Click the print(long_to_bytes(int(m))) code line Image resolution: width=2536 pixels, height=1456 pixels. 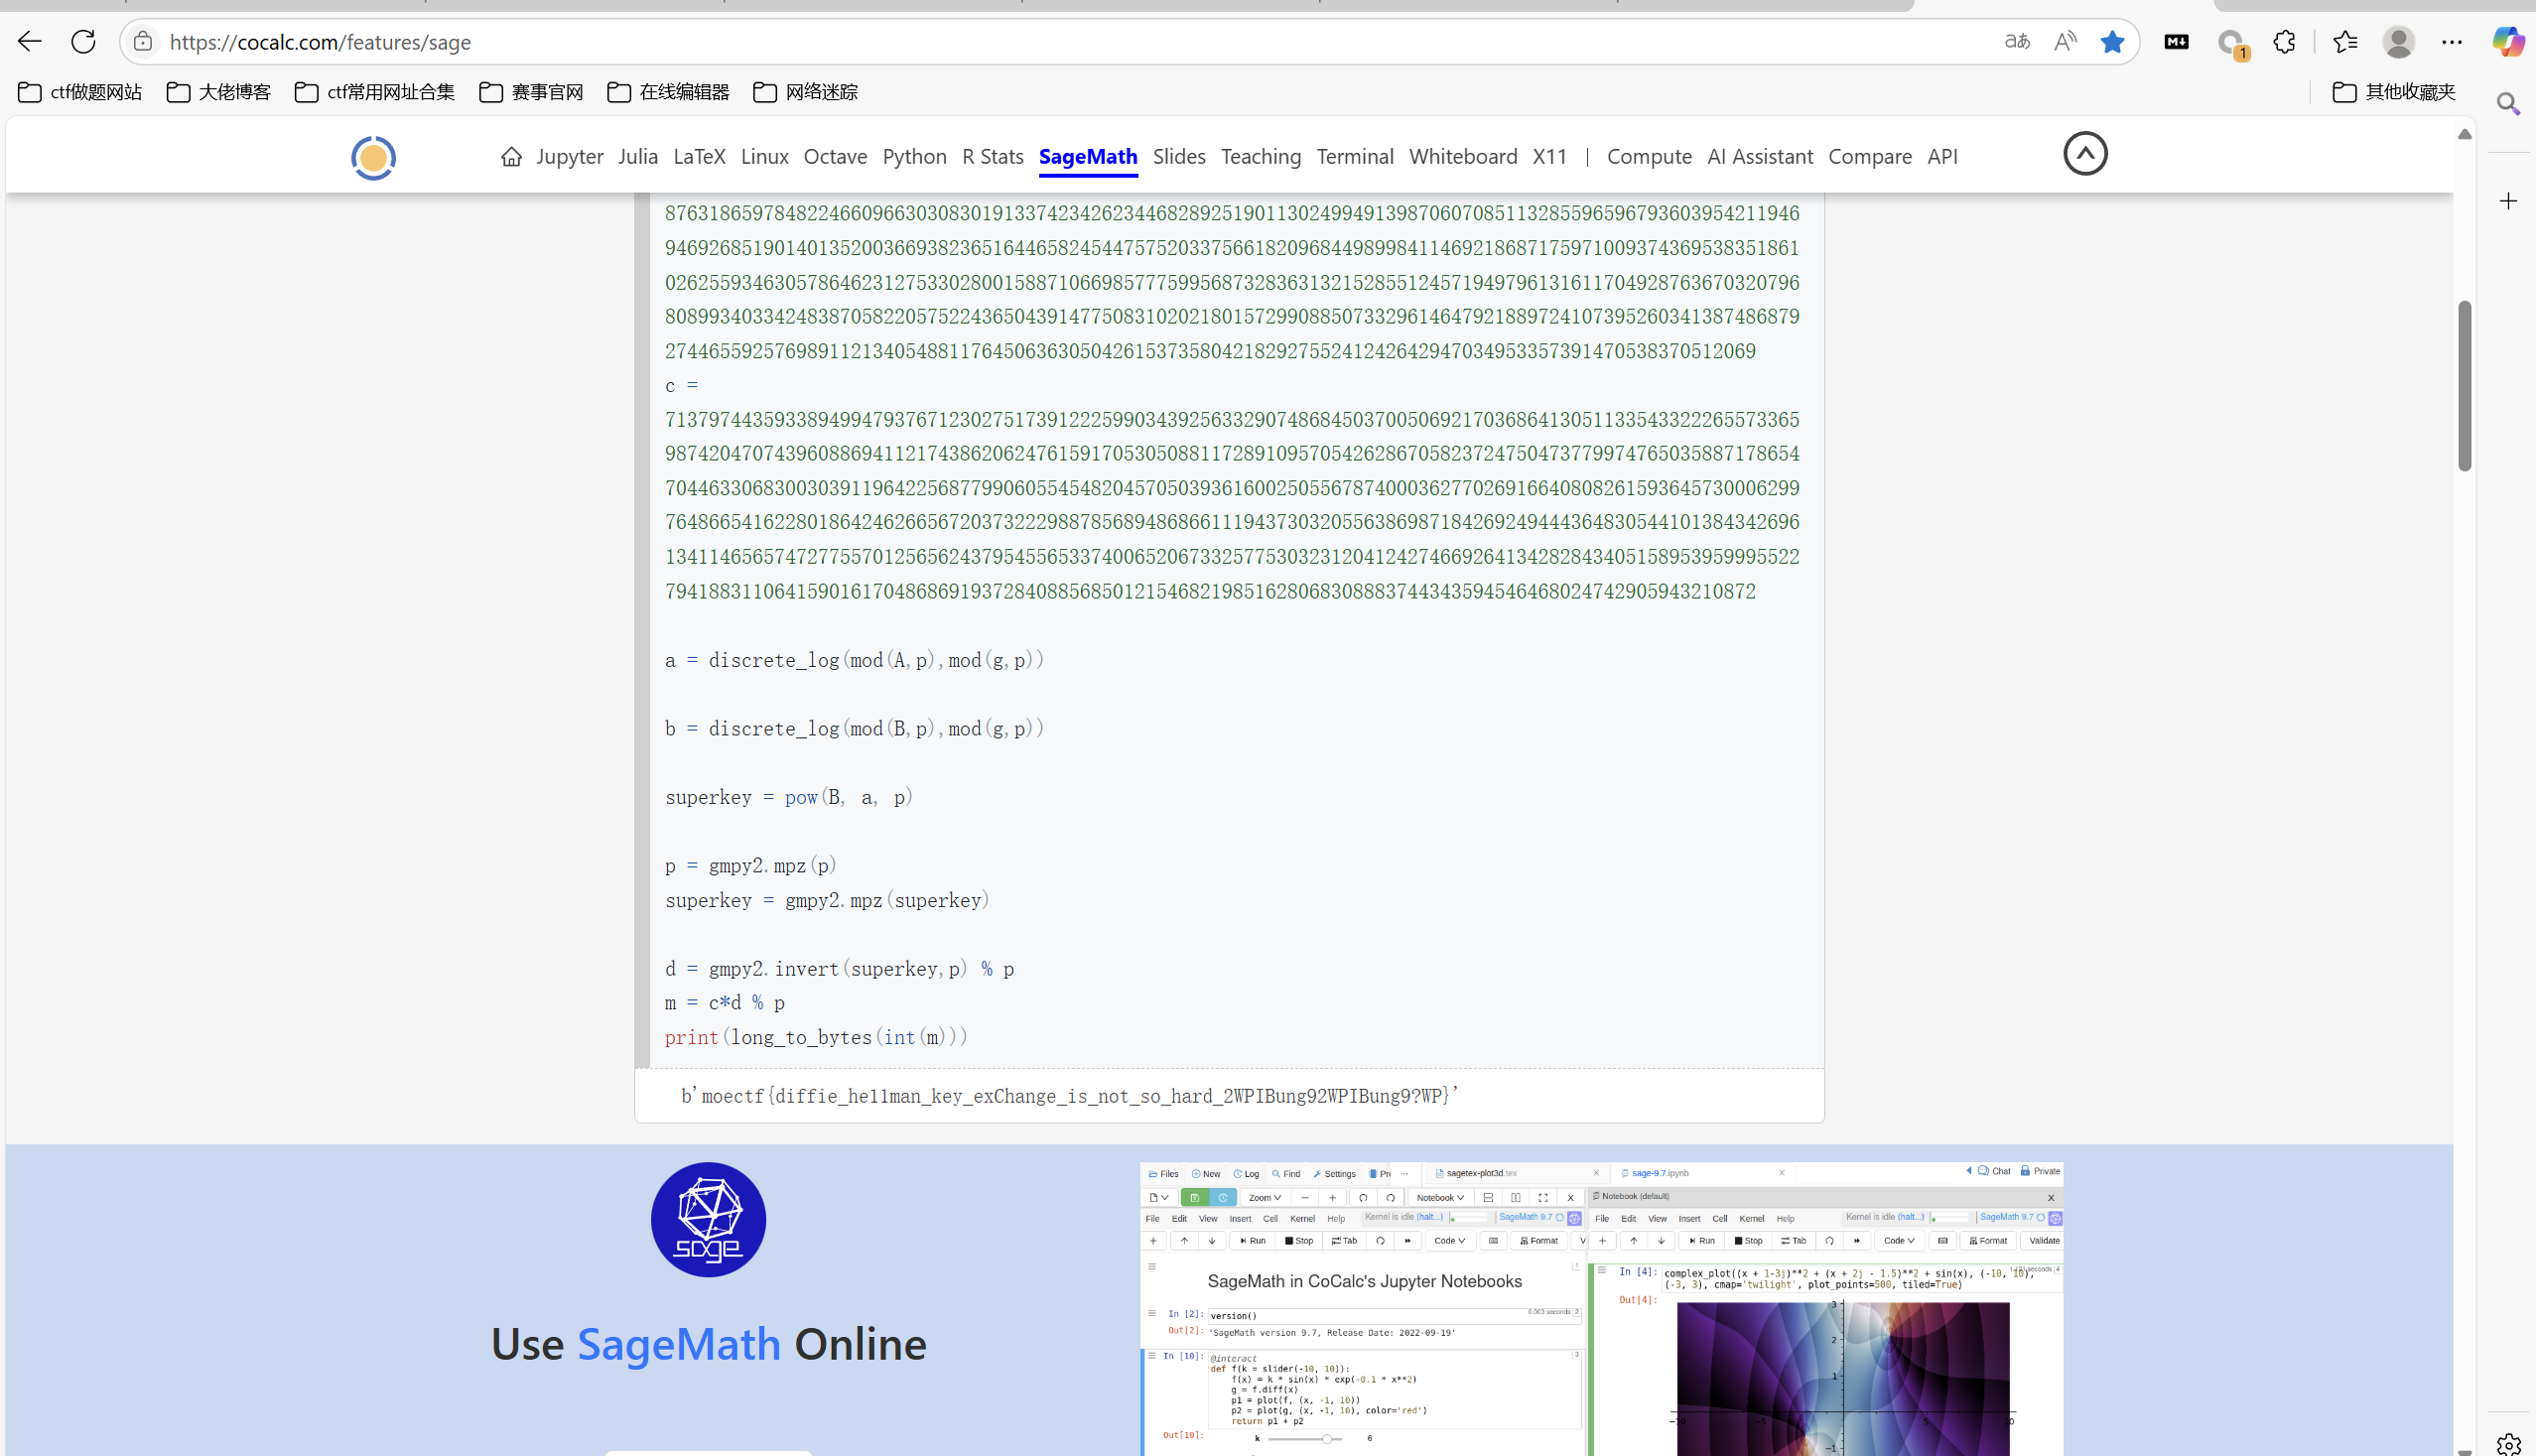816,1037
